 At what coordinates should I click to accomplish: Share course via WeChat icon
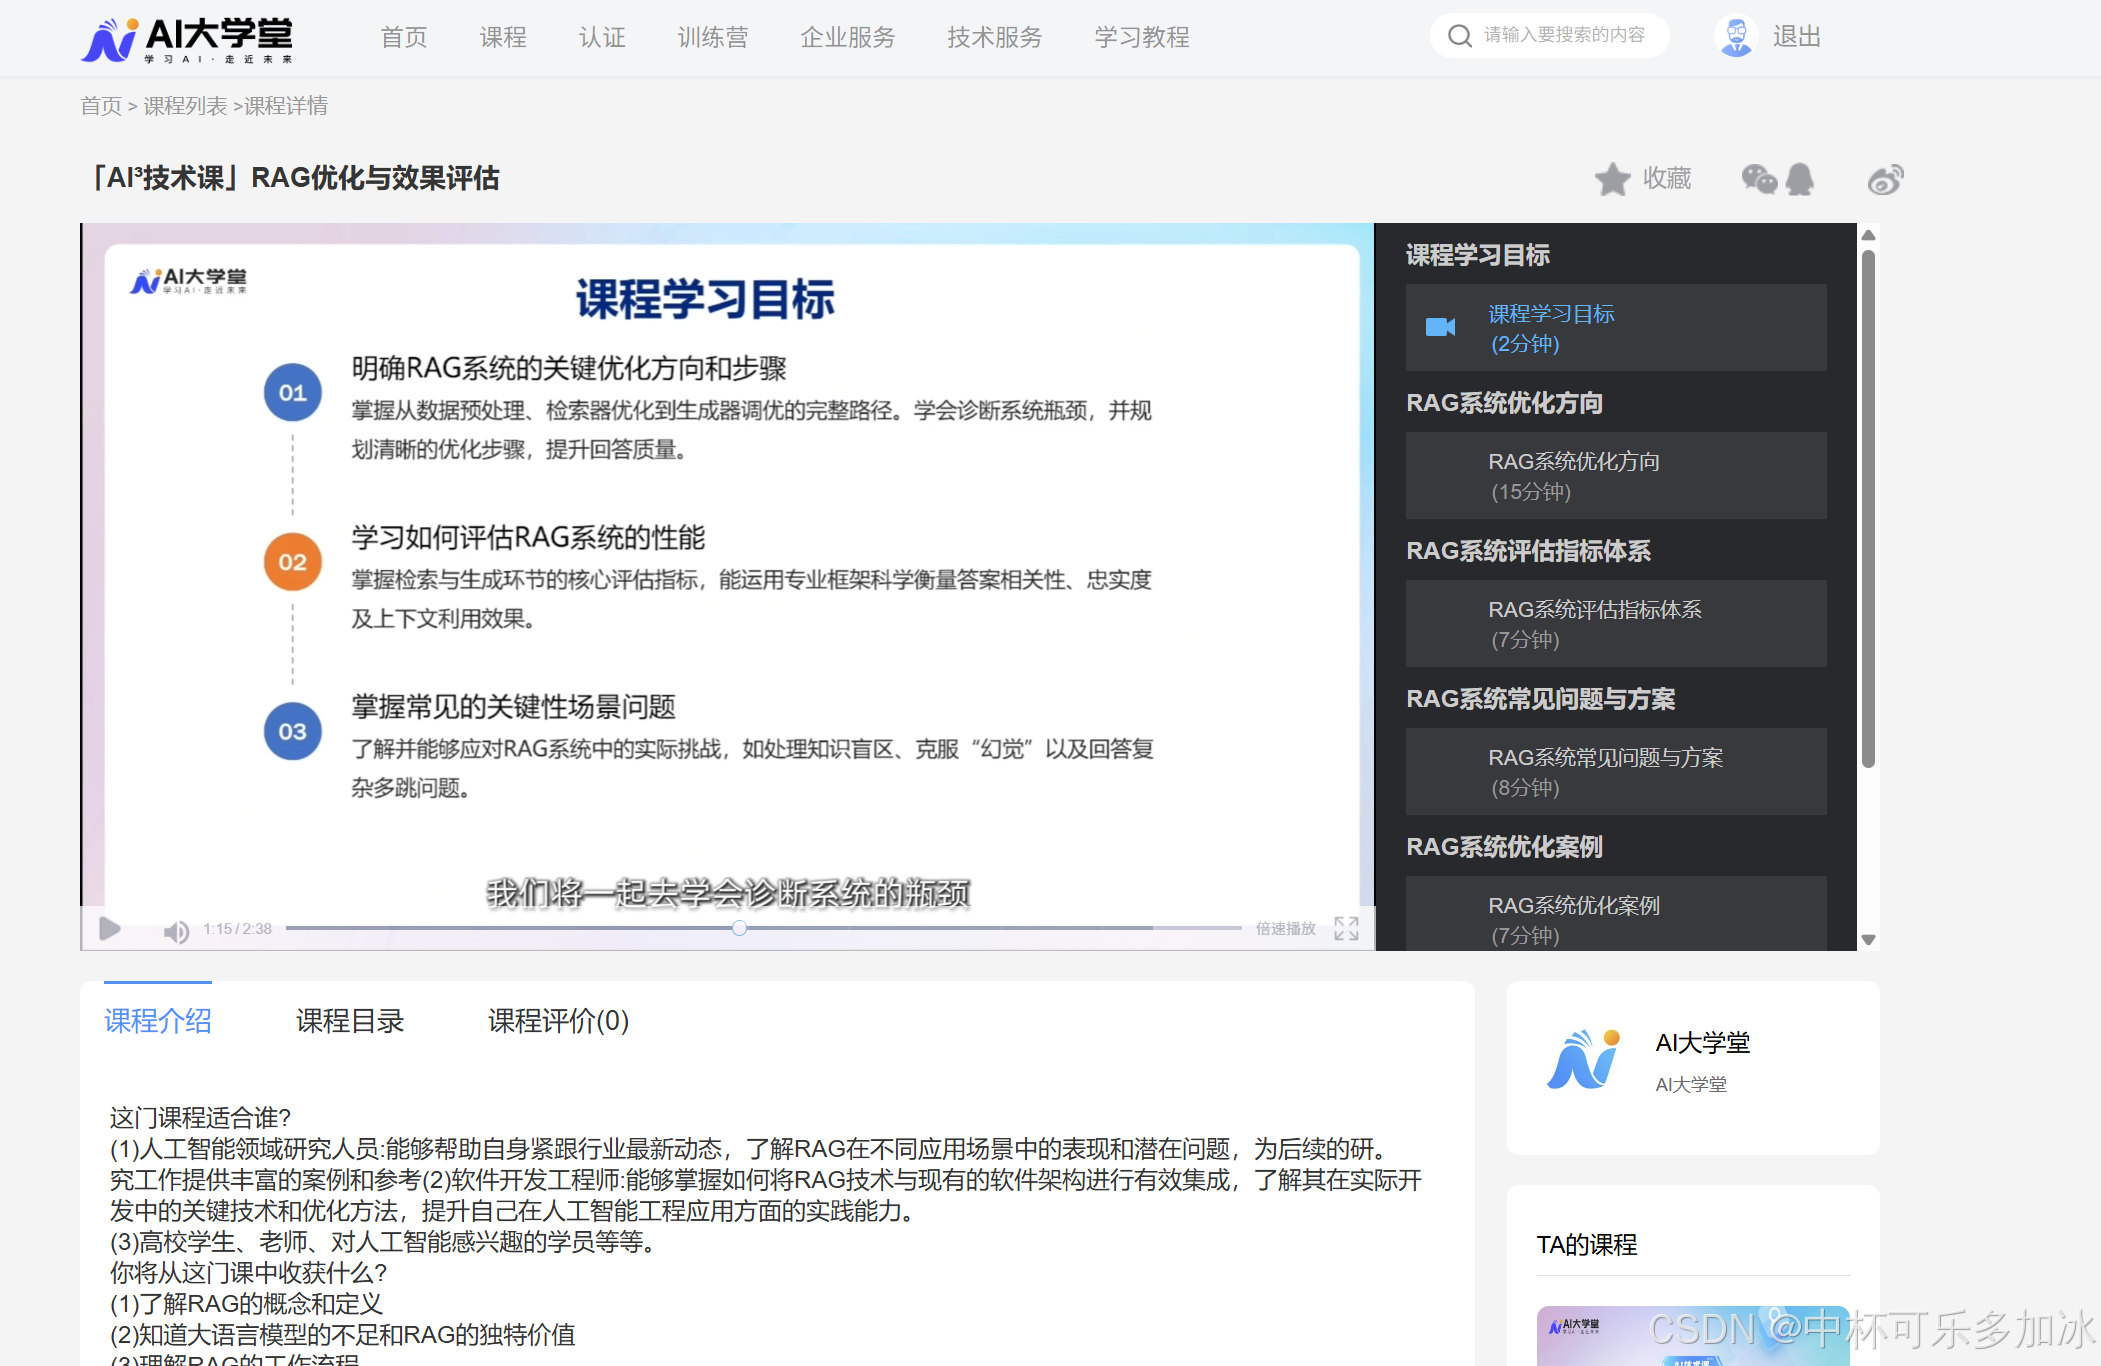1759,180
